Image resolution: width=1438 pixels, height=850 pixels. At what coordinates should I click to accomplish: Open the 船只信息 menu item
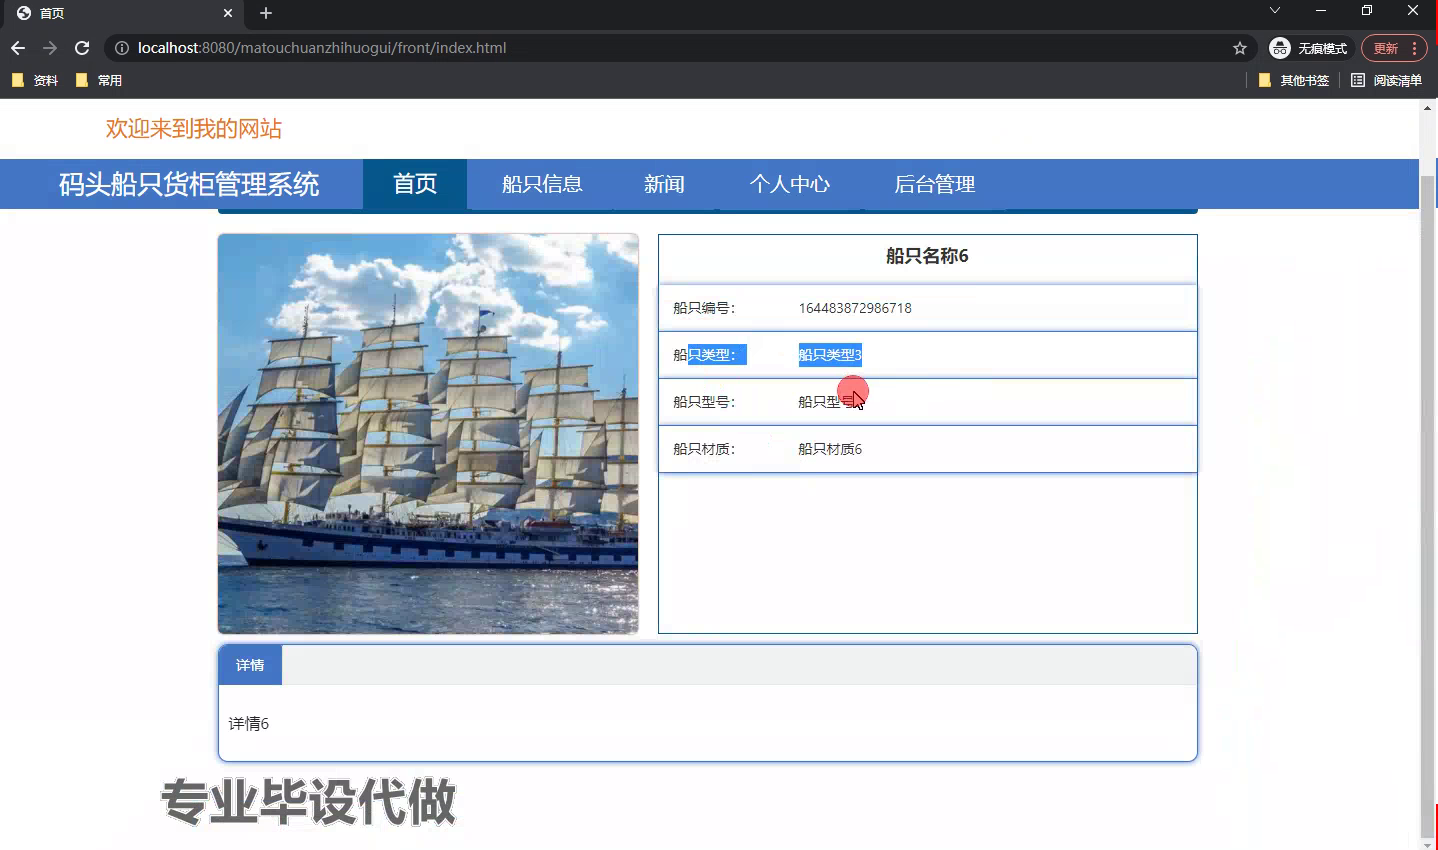tap(542, 184)
